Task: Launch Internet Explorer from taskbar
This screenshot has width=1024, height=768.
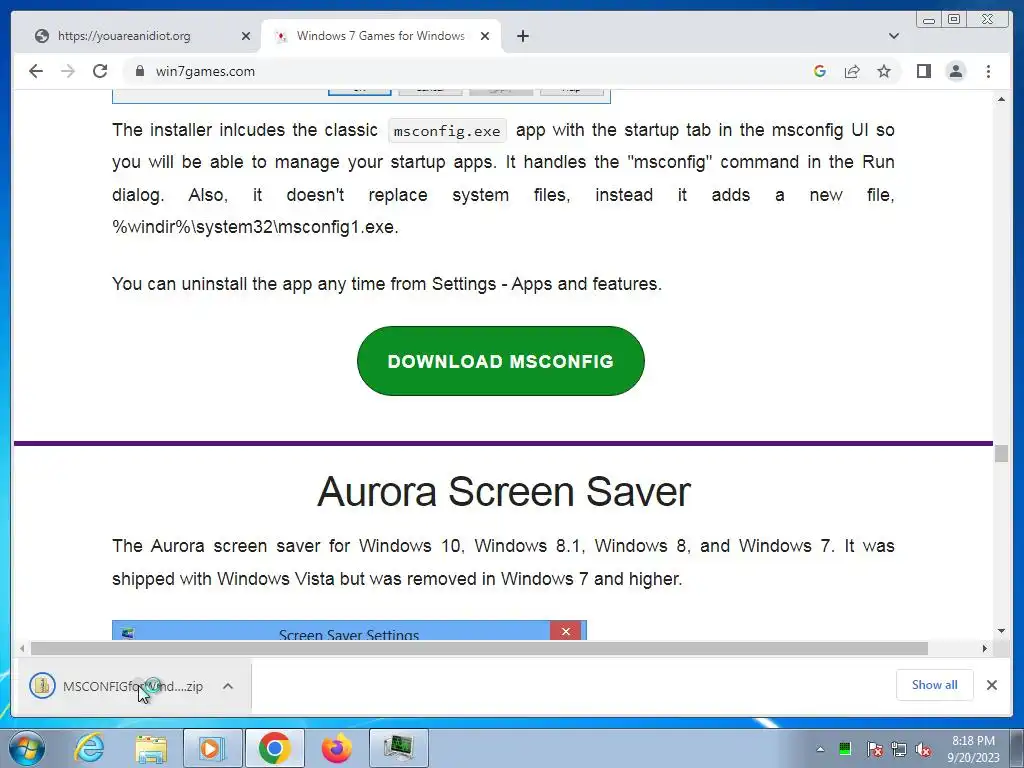Action: click(x=89, y=748)
